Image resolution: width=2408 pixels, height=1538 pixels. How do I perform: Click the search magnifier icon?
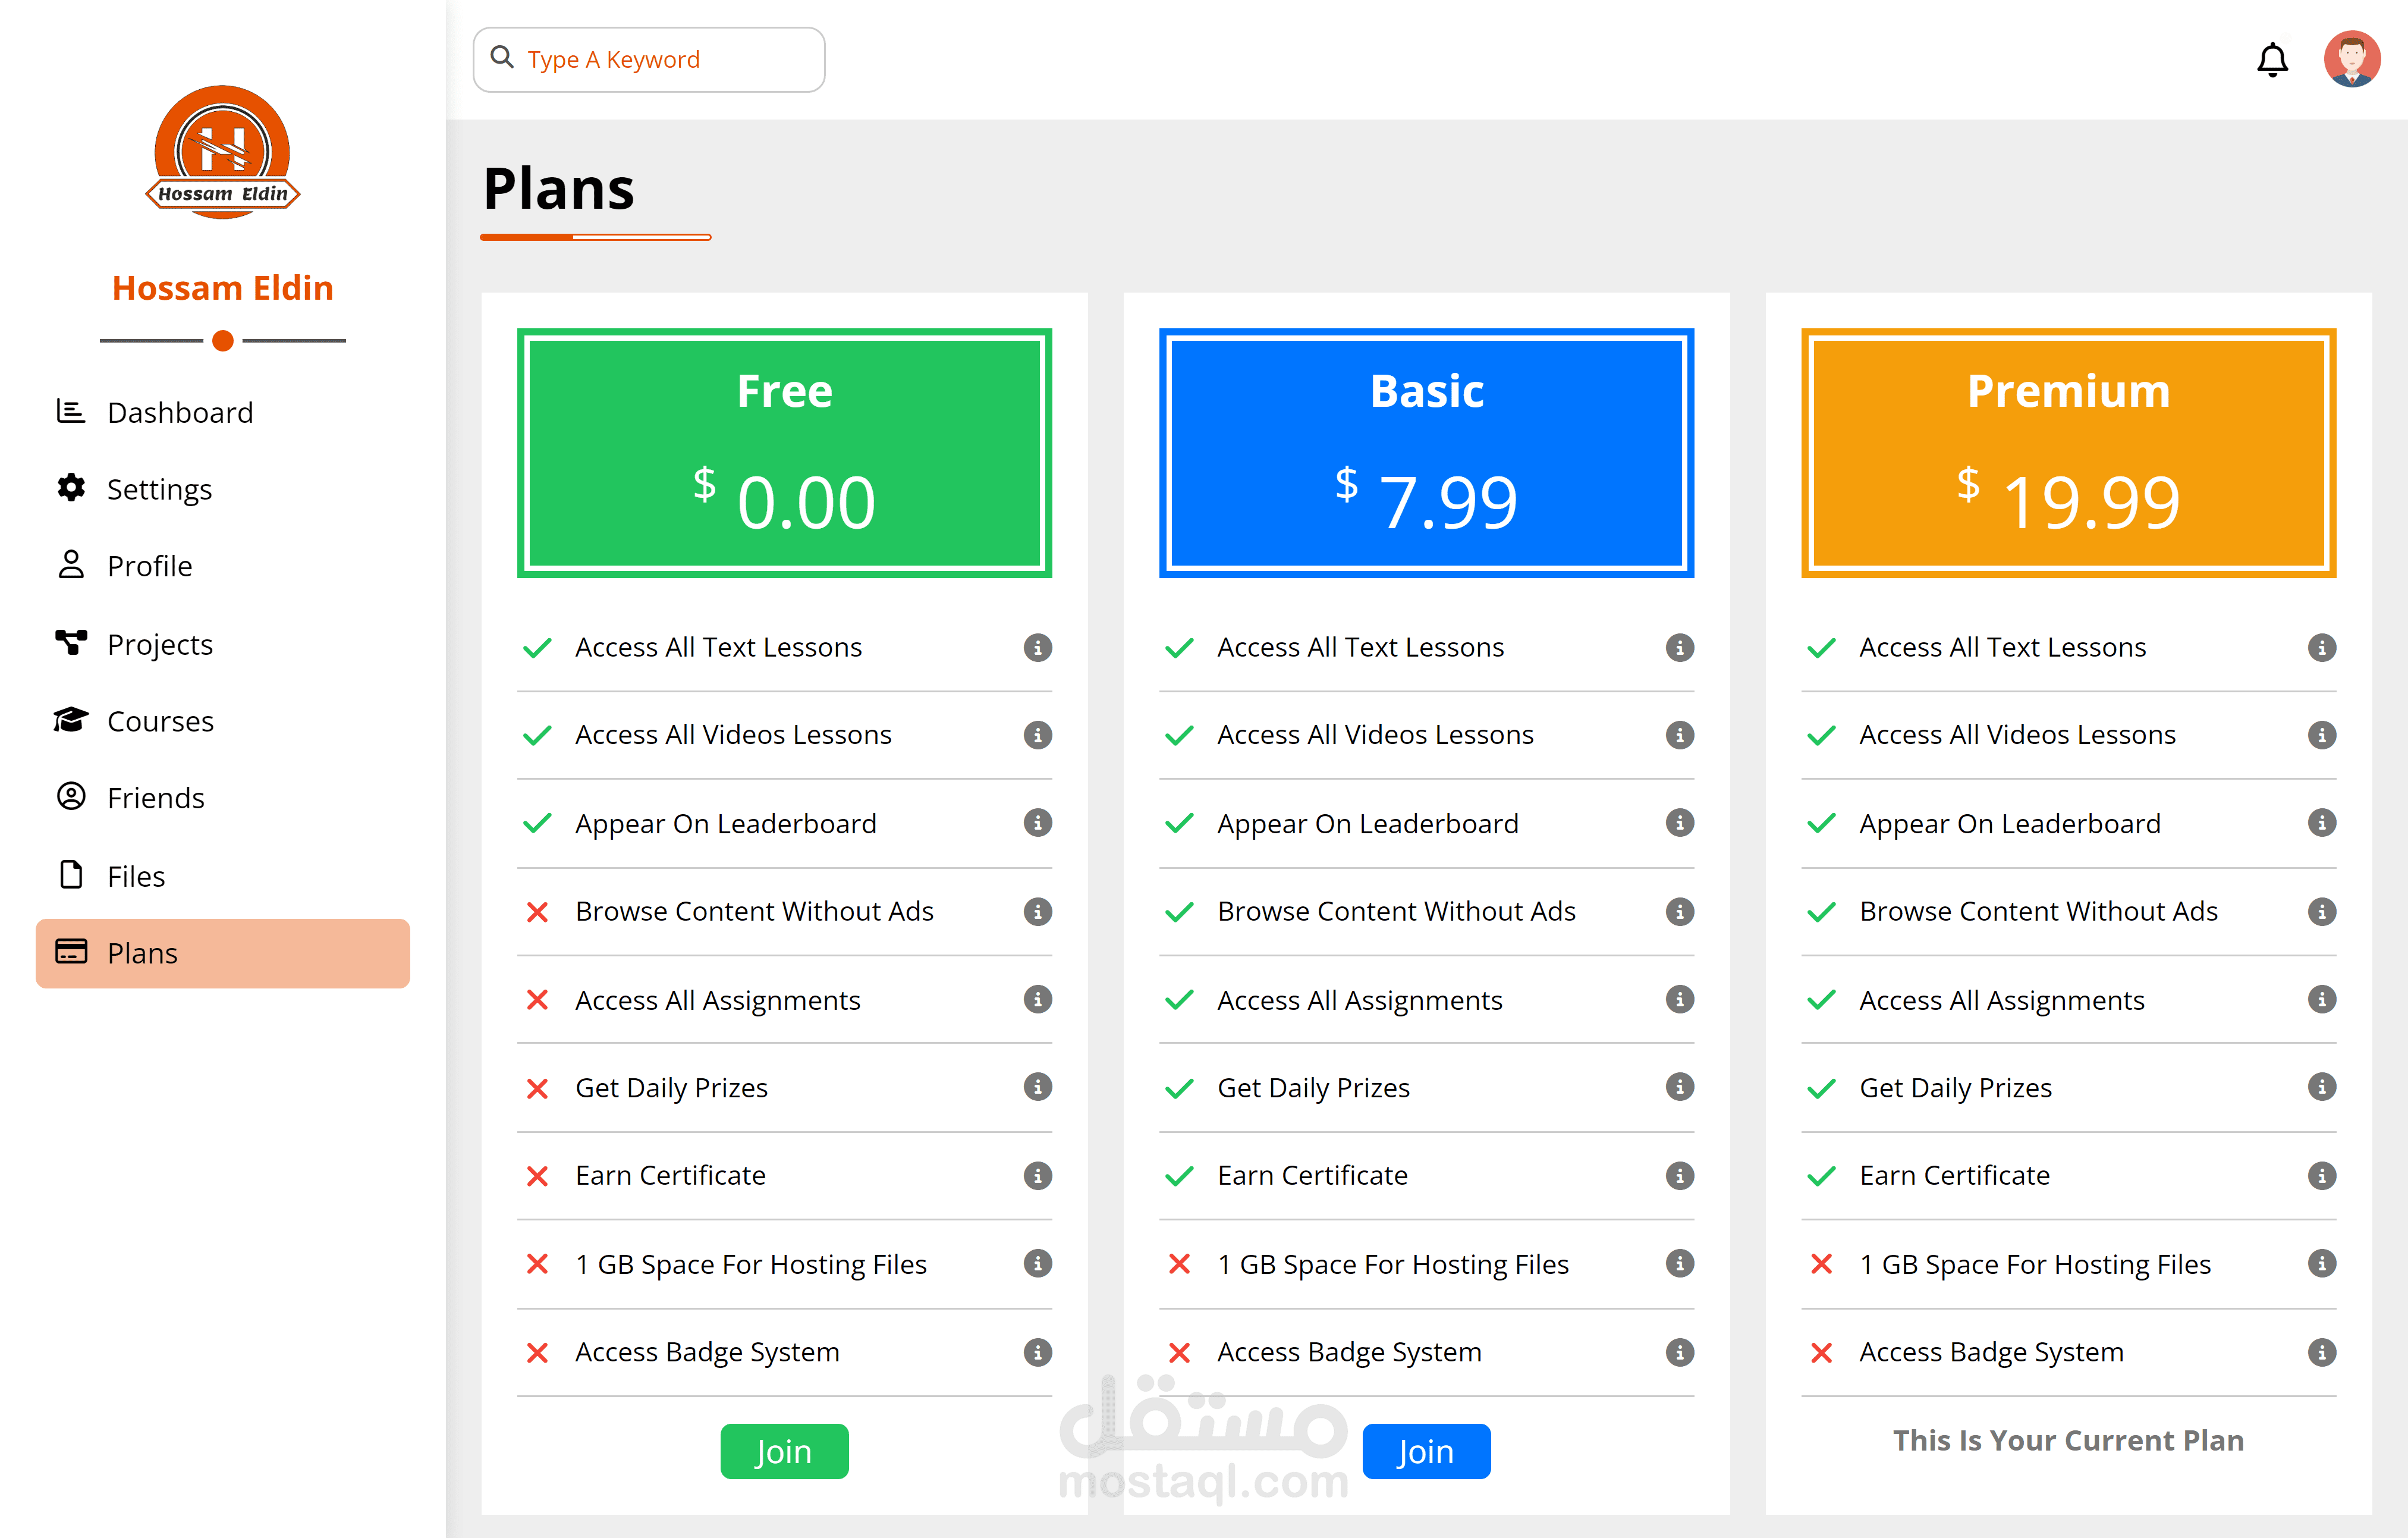pos(502,58)
